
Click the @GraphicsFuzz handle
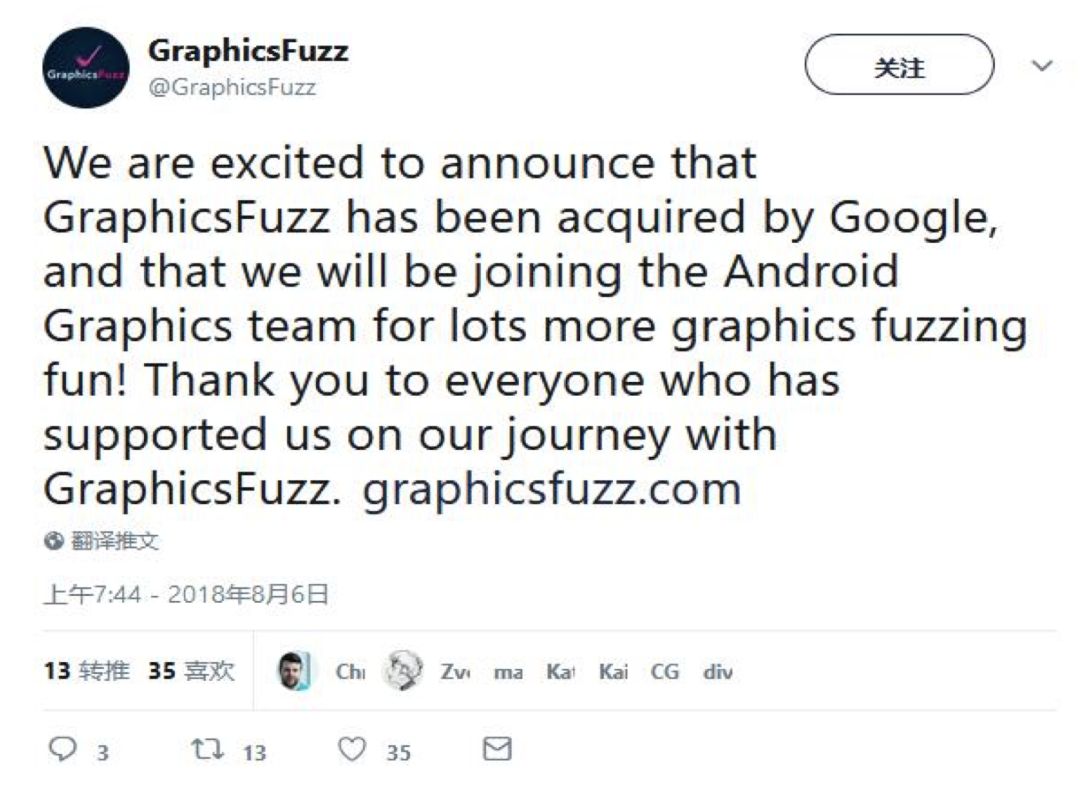pos(232,87)
